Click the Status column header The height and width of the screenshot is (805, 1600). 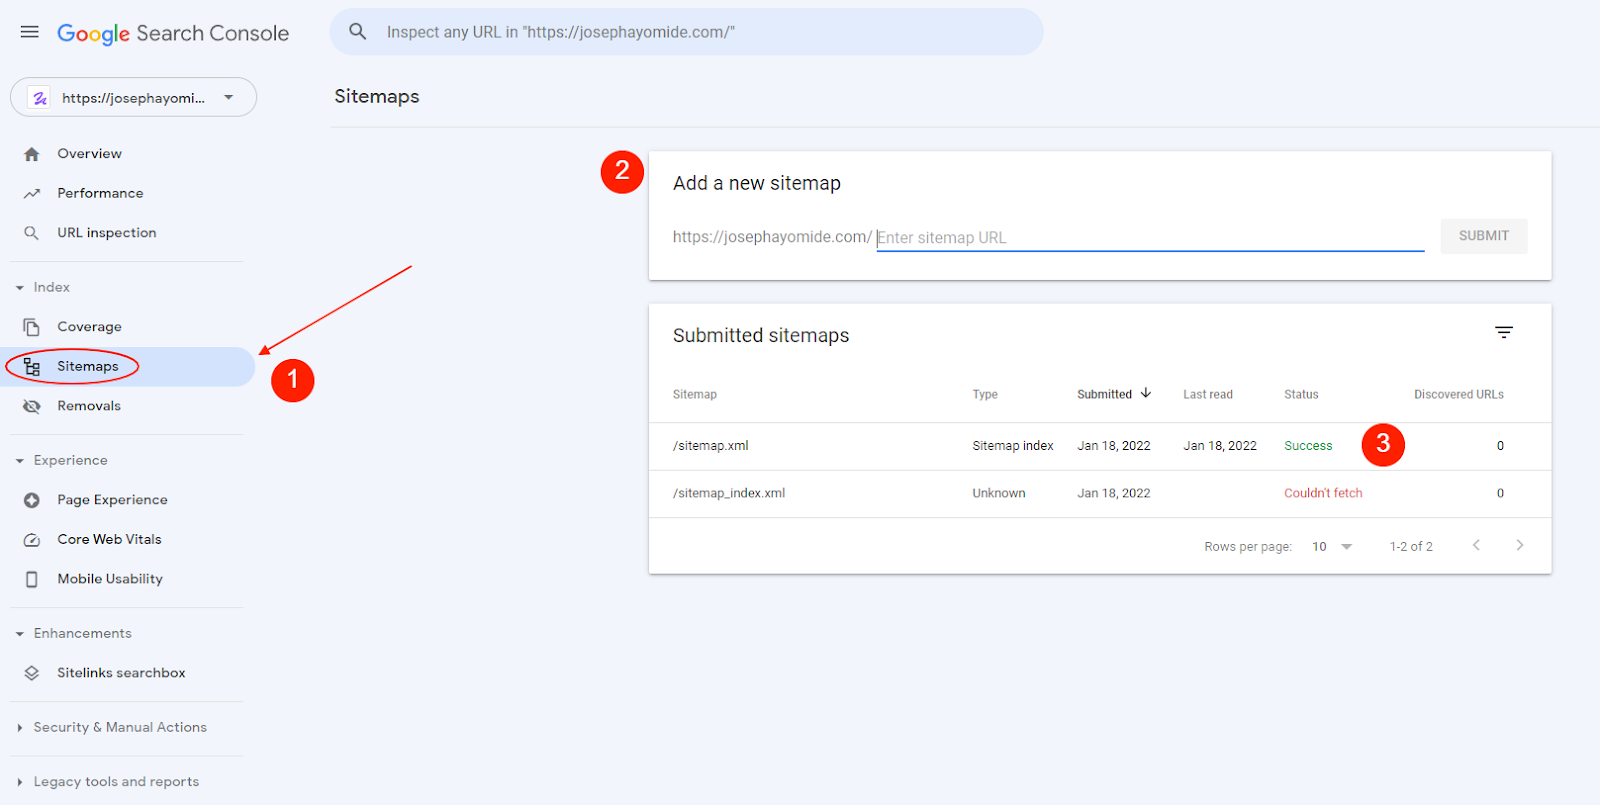pyautogui.click(x=1301, y=395)
